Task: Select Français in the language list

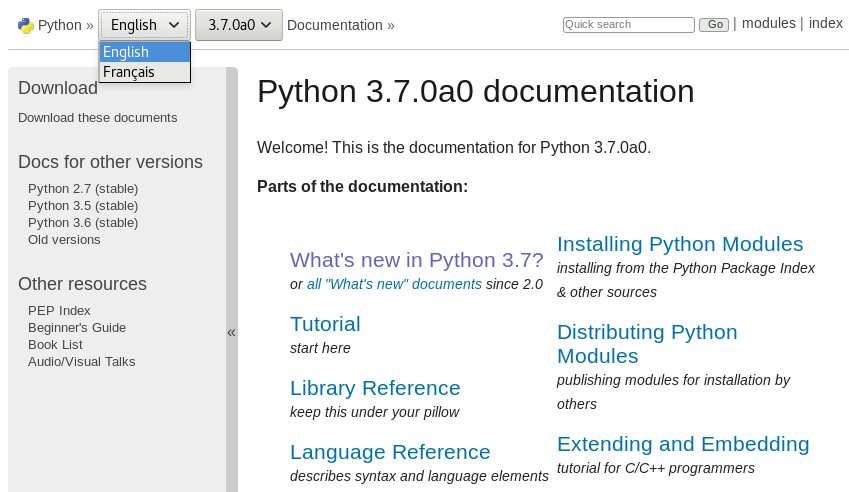Action: point(145,72)
